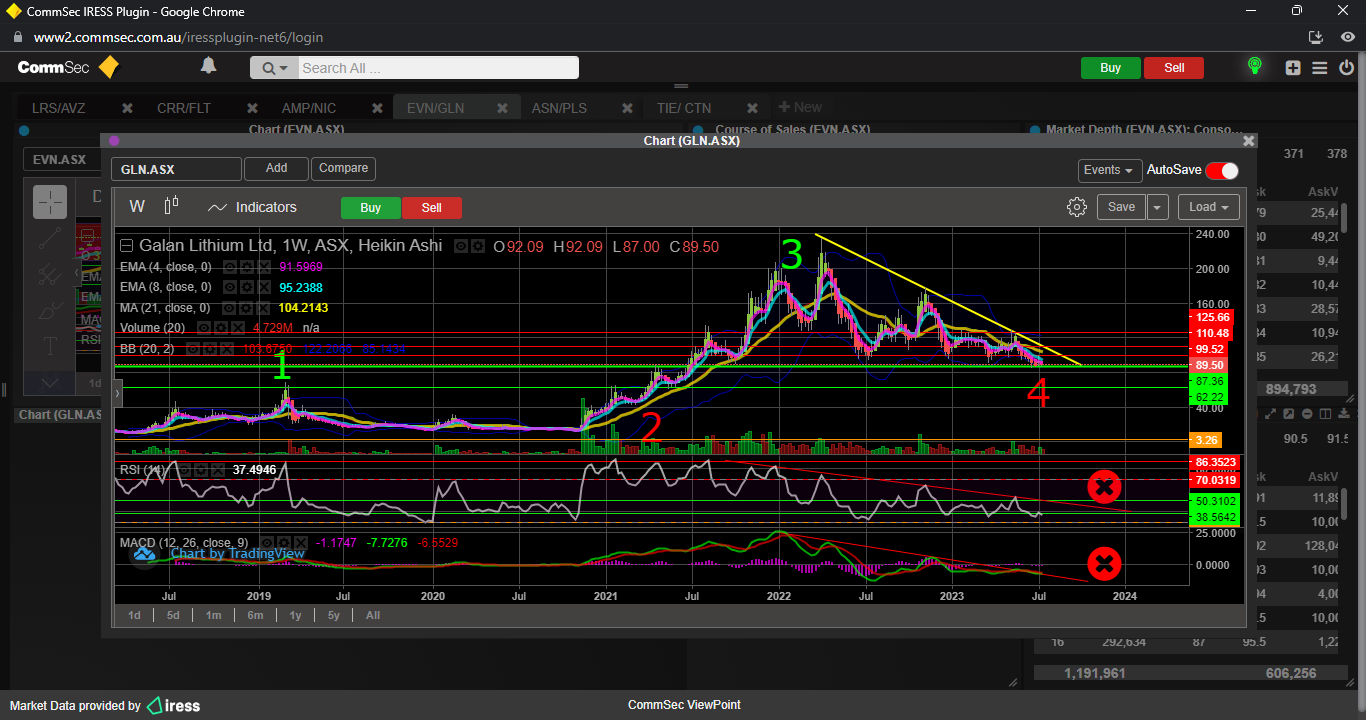Expand the Load dropdown

point(1209,207)
